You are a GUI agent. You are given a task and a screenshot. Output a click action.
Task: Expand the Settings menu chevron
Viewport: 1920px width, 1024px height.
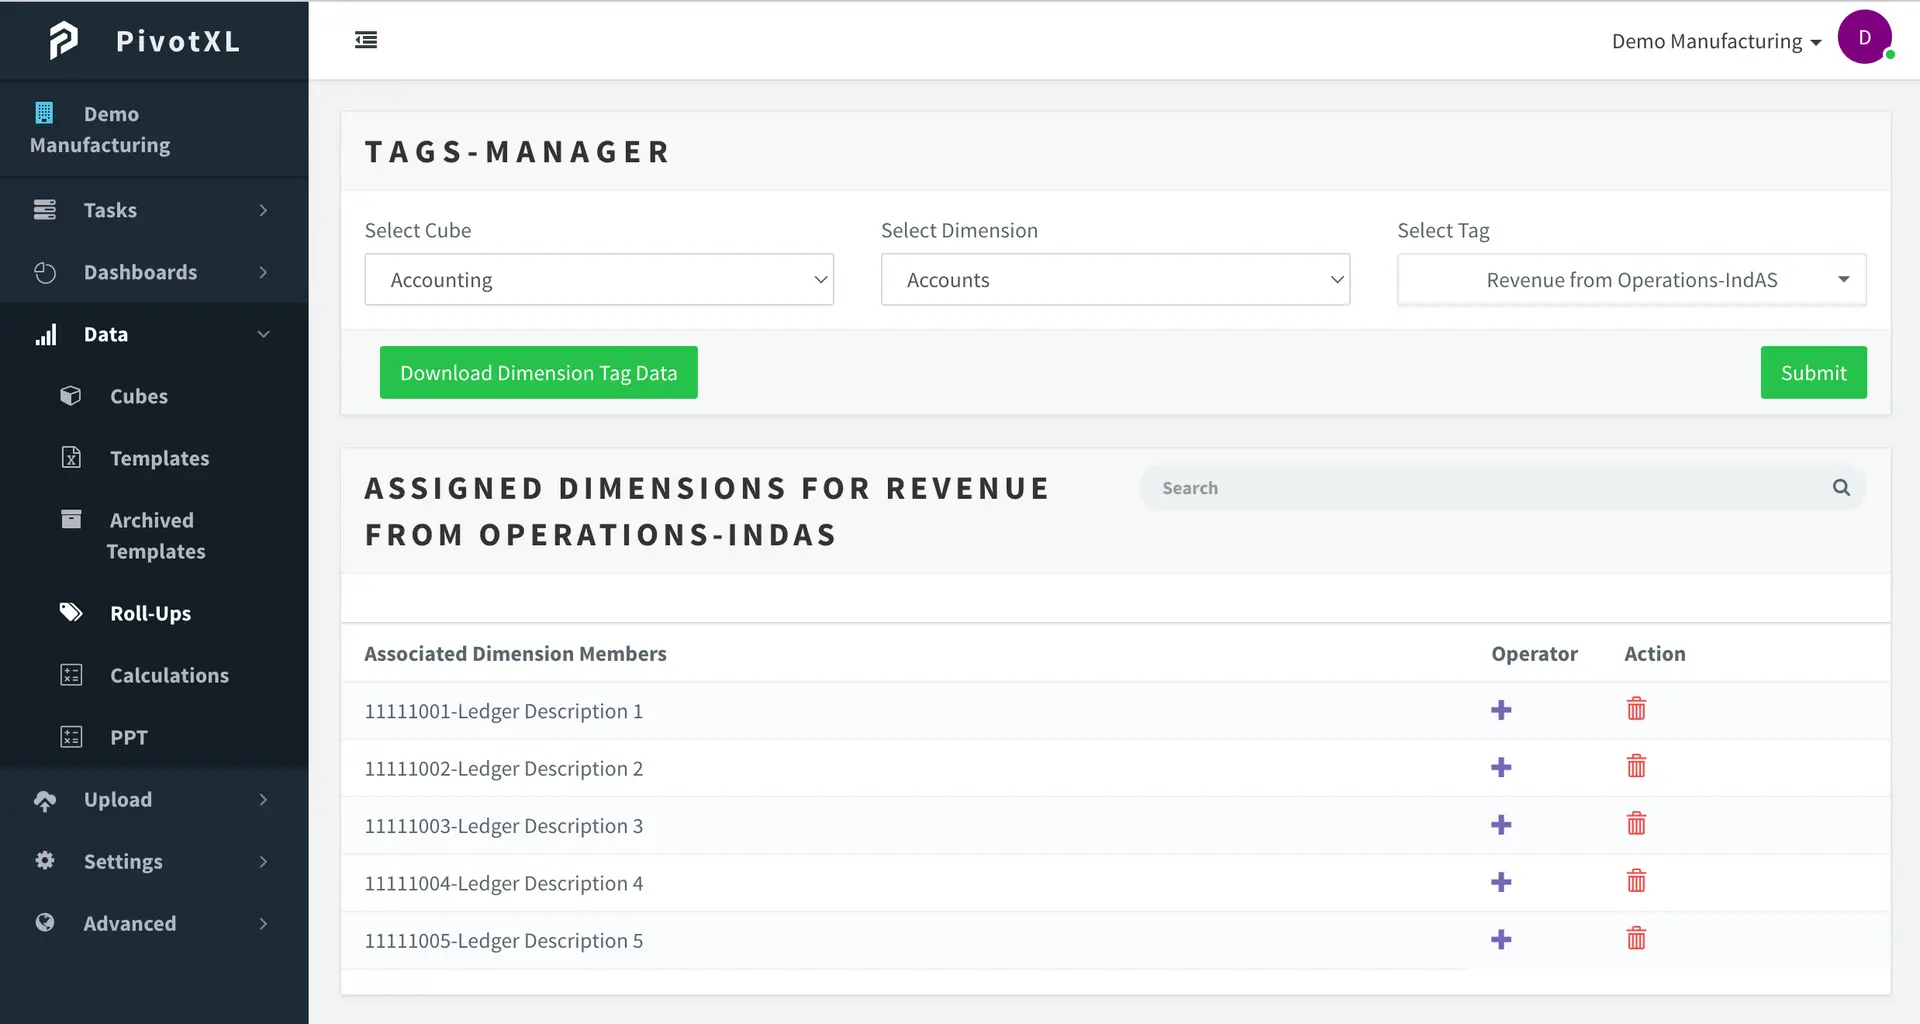tap(263, 861)
